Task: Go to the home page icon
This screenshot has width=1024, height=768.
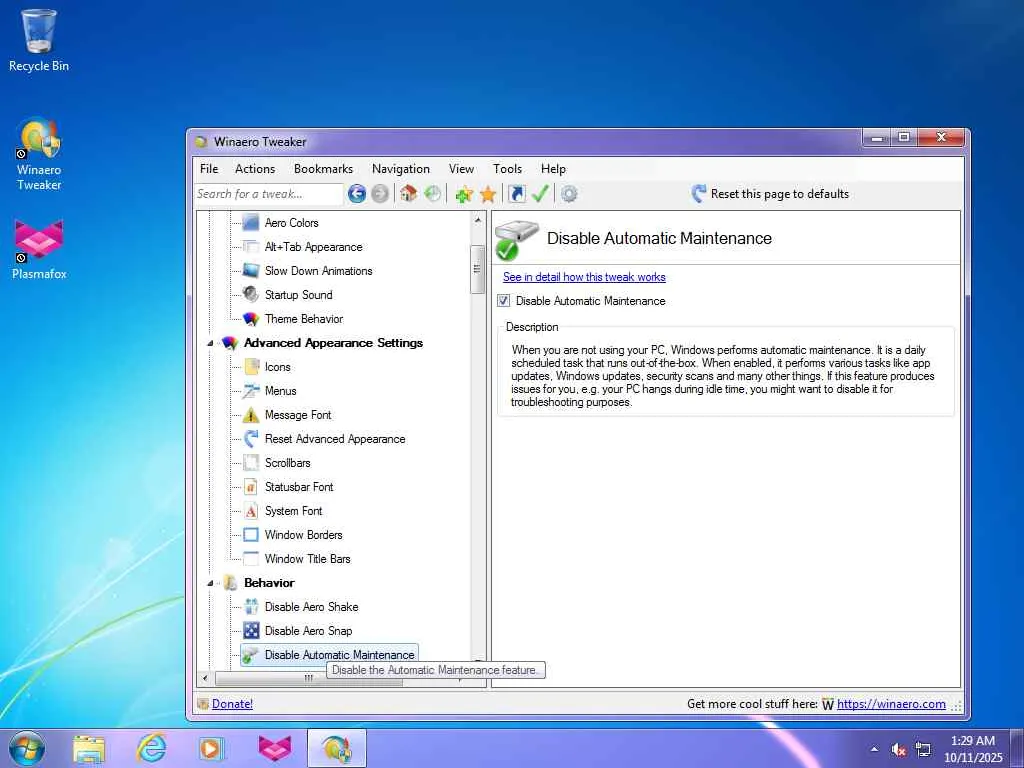Action: point(409,193)
